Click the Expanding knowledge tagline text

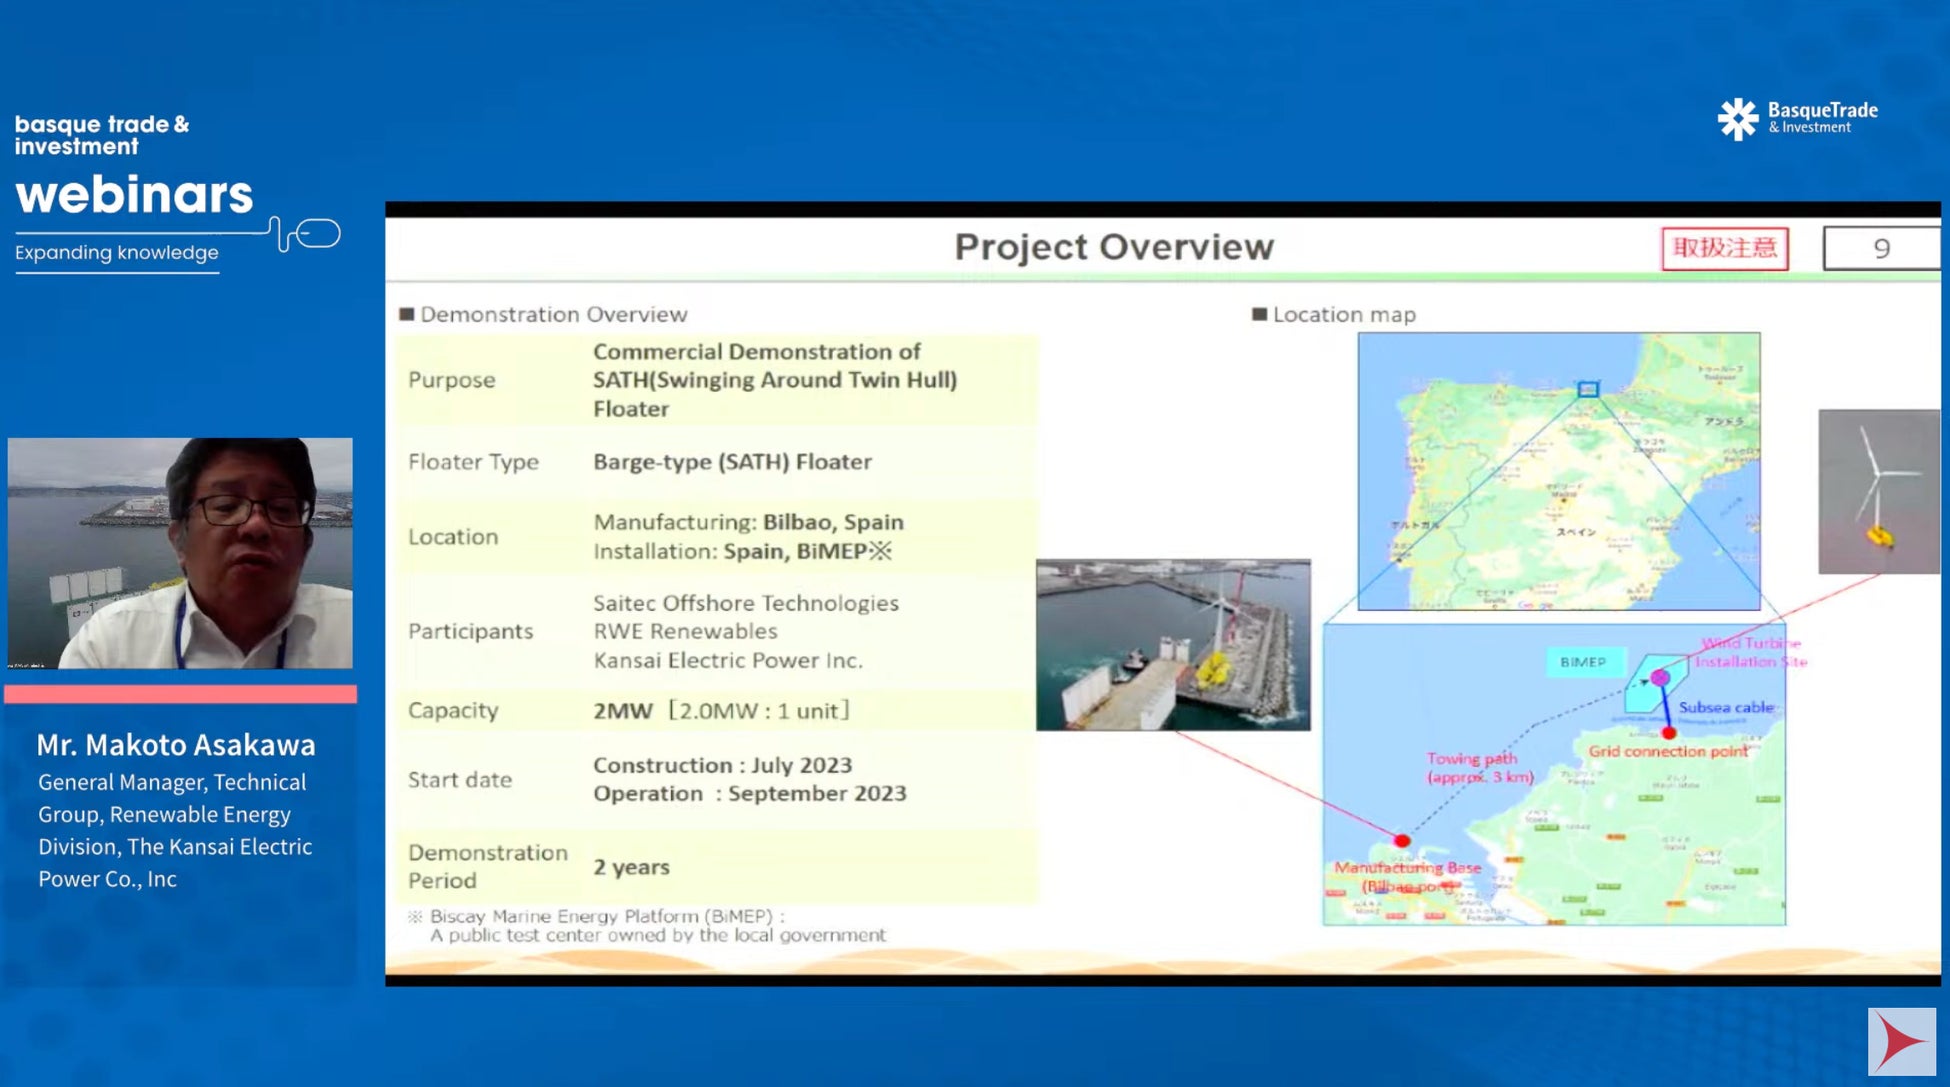pyautogui.click(x=117, y=253)
